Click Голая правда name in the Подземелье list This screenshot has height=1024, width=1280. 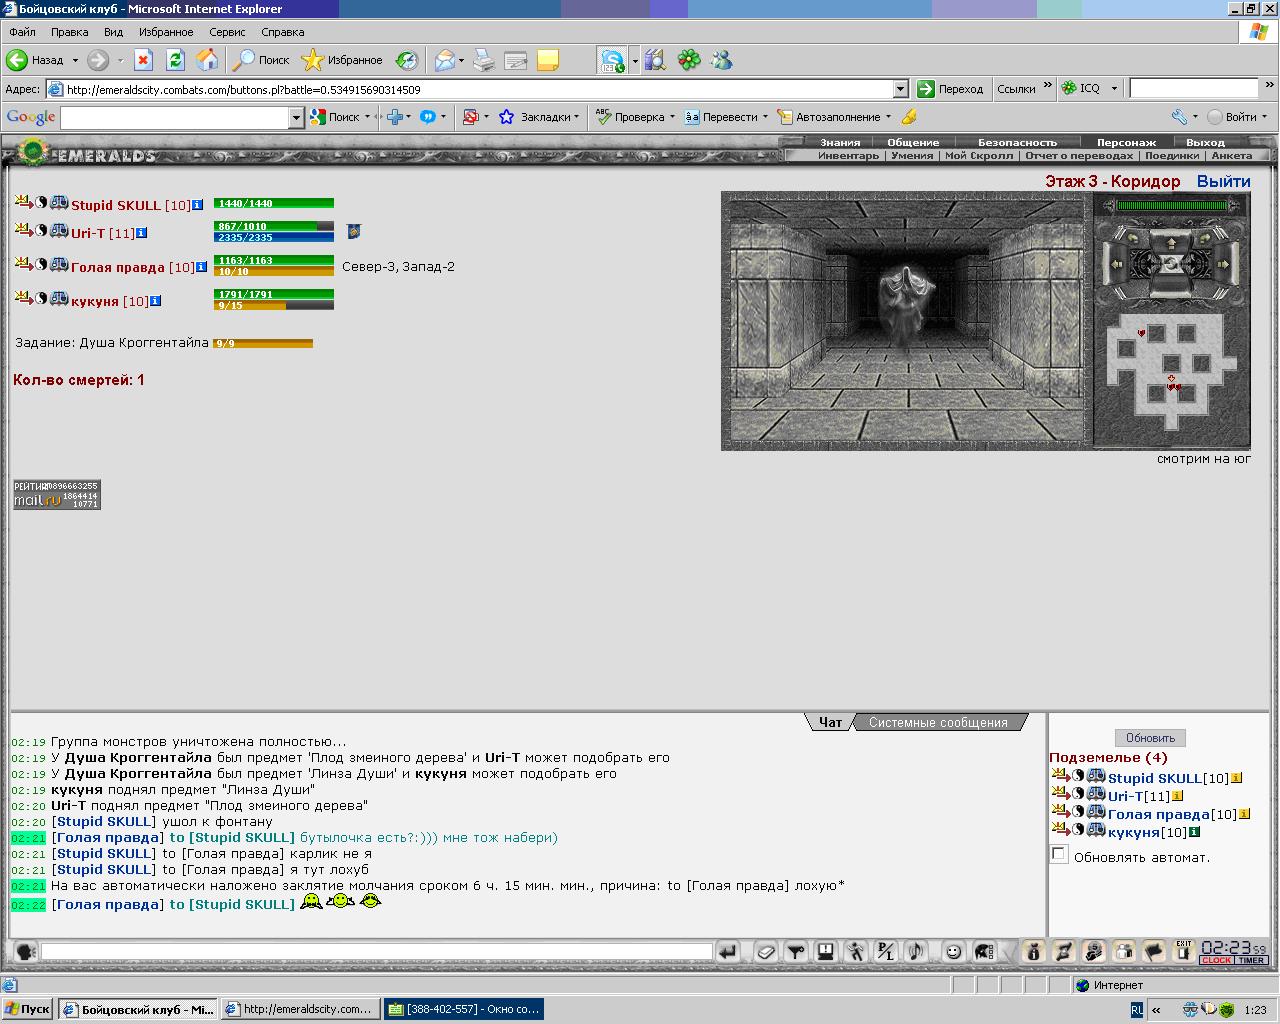click(x=1158, y=814)
